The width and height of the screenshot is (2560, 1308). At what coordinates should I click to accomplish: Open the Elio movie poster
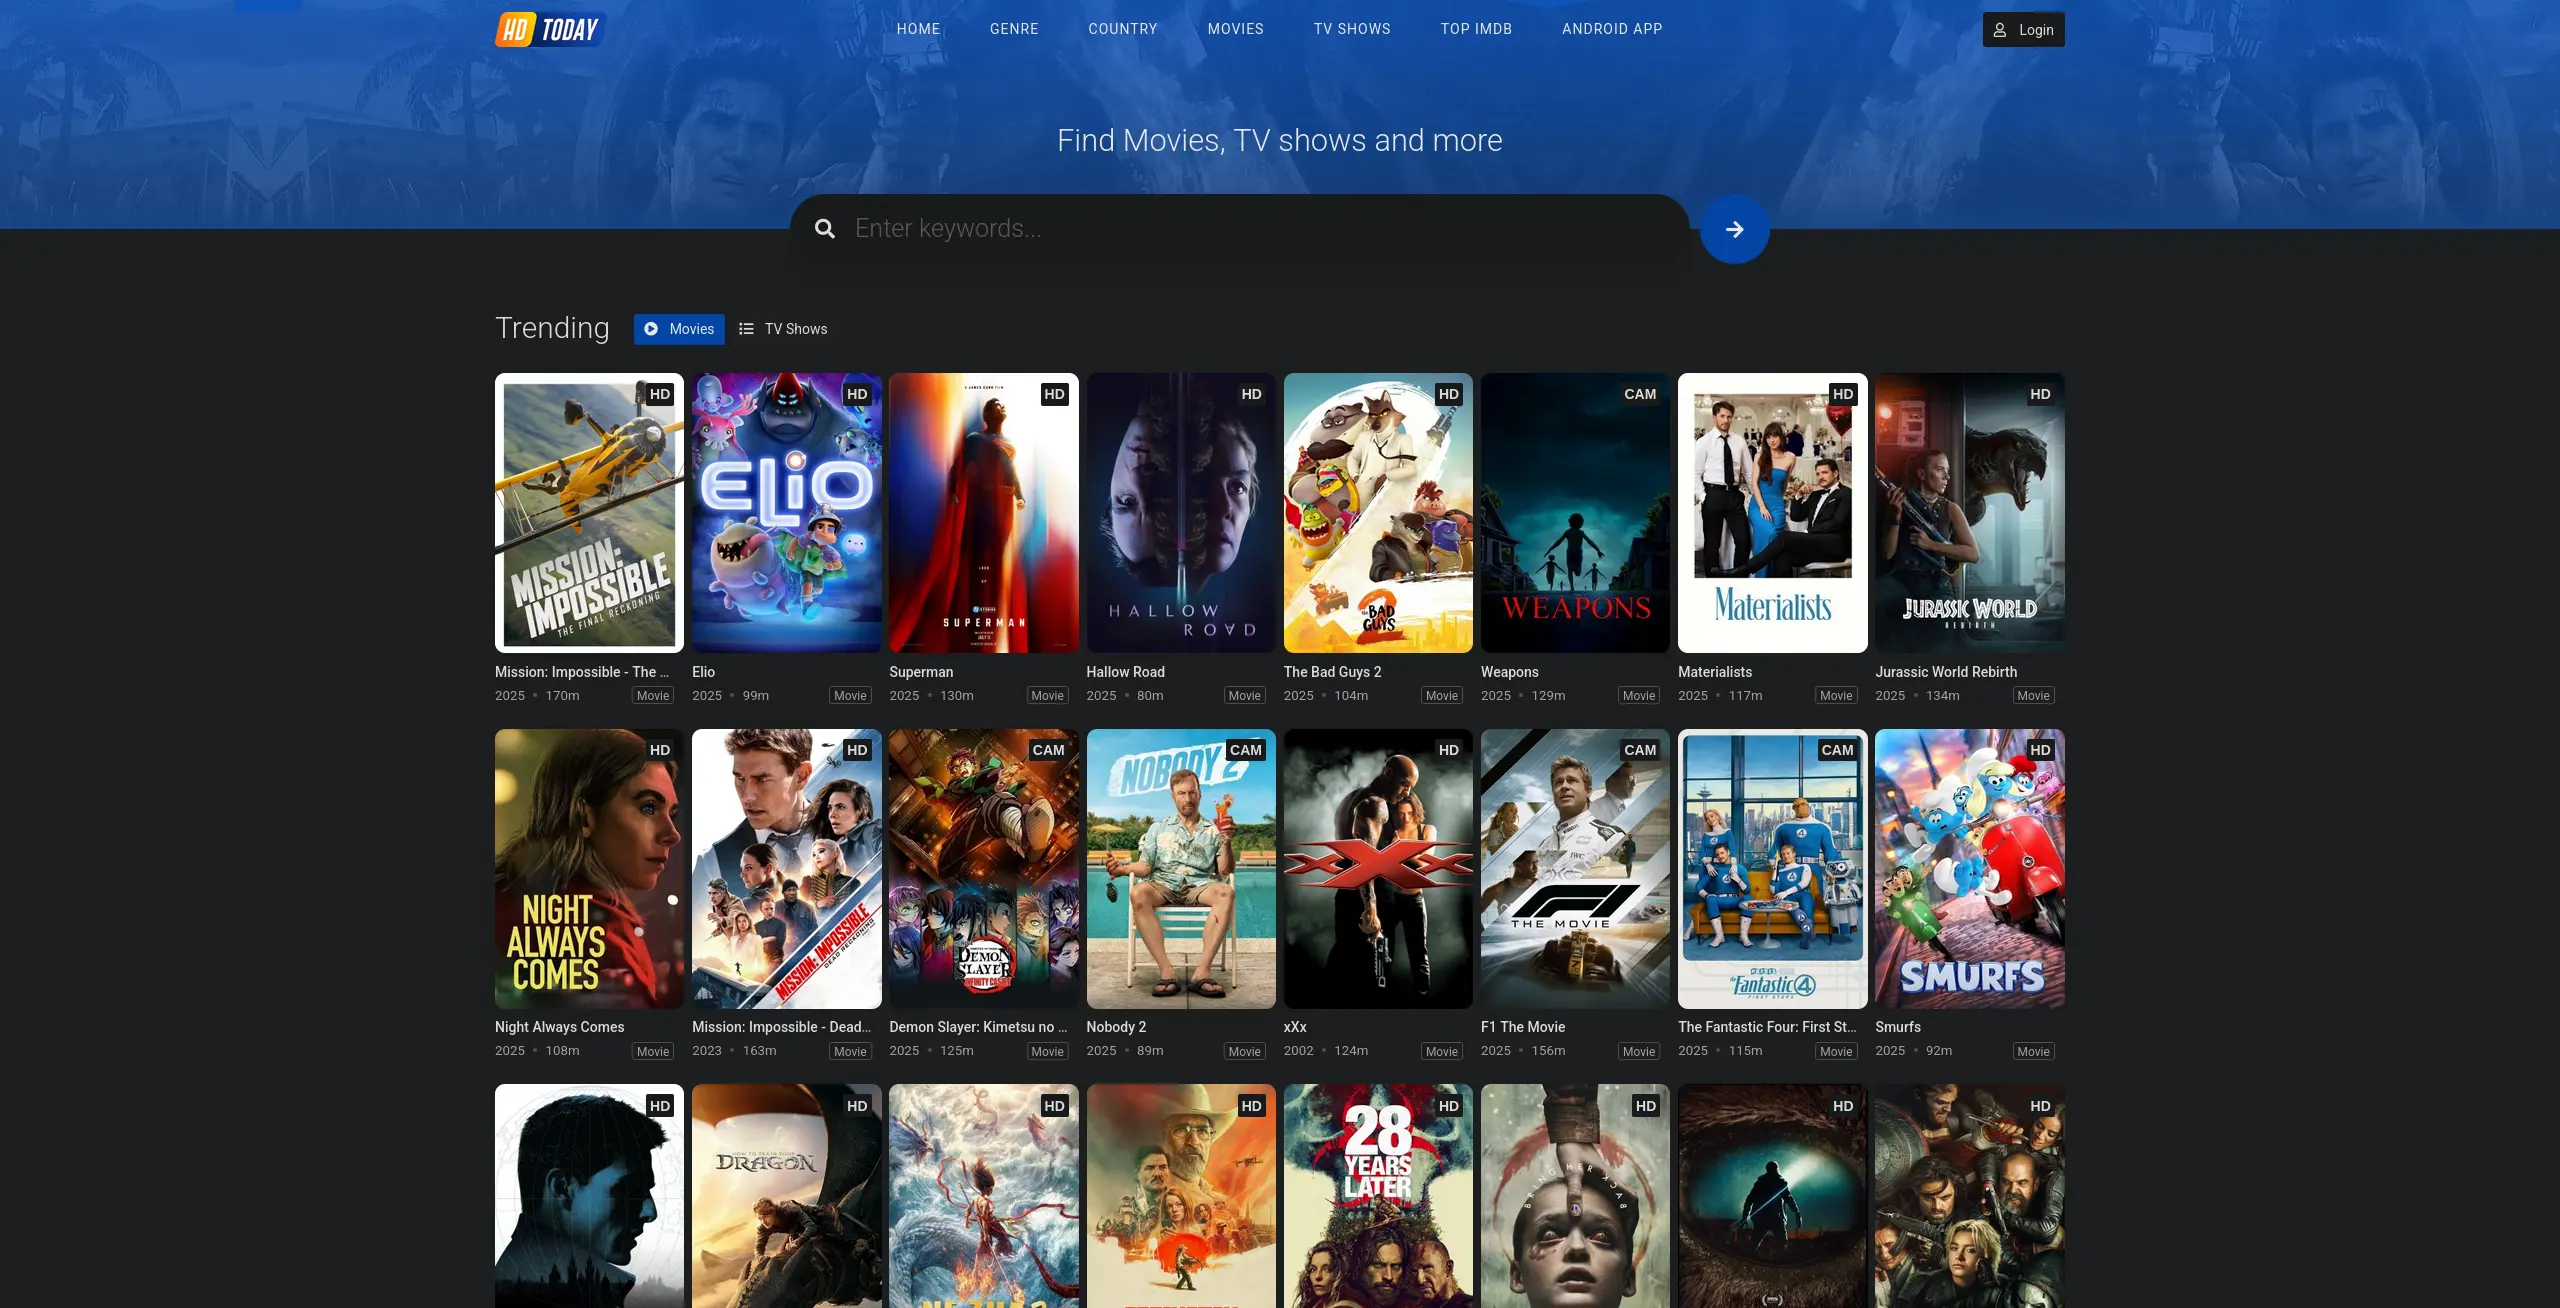786,513
